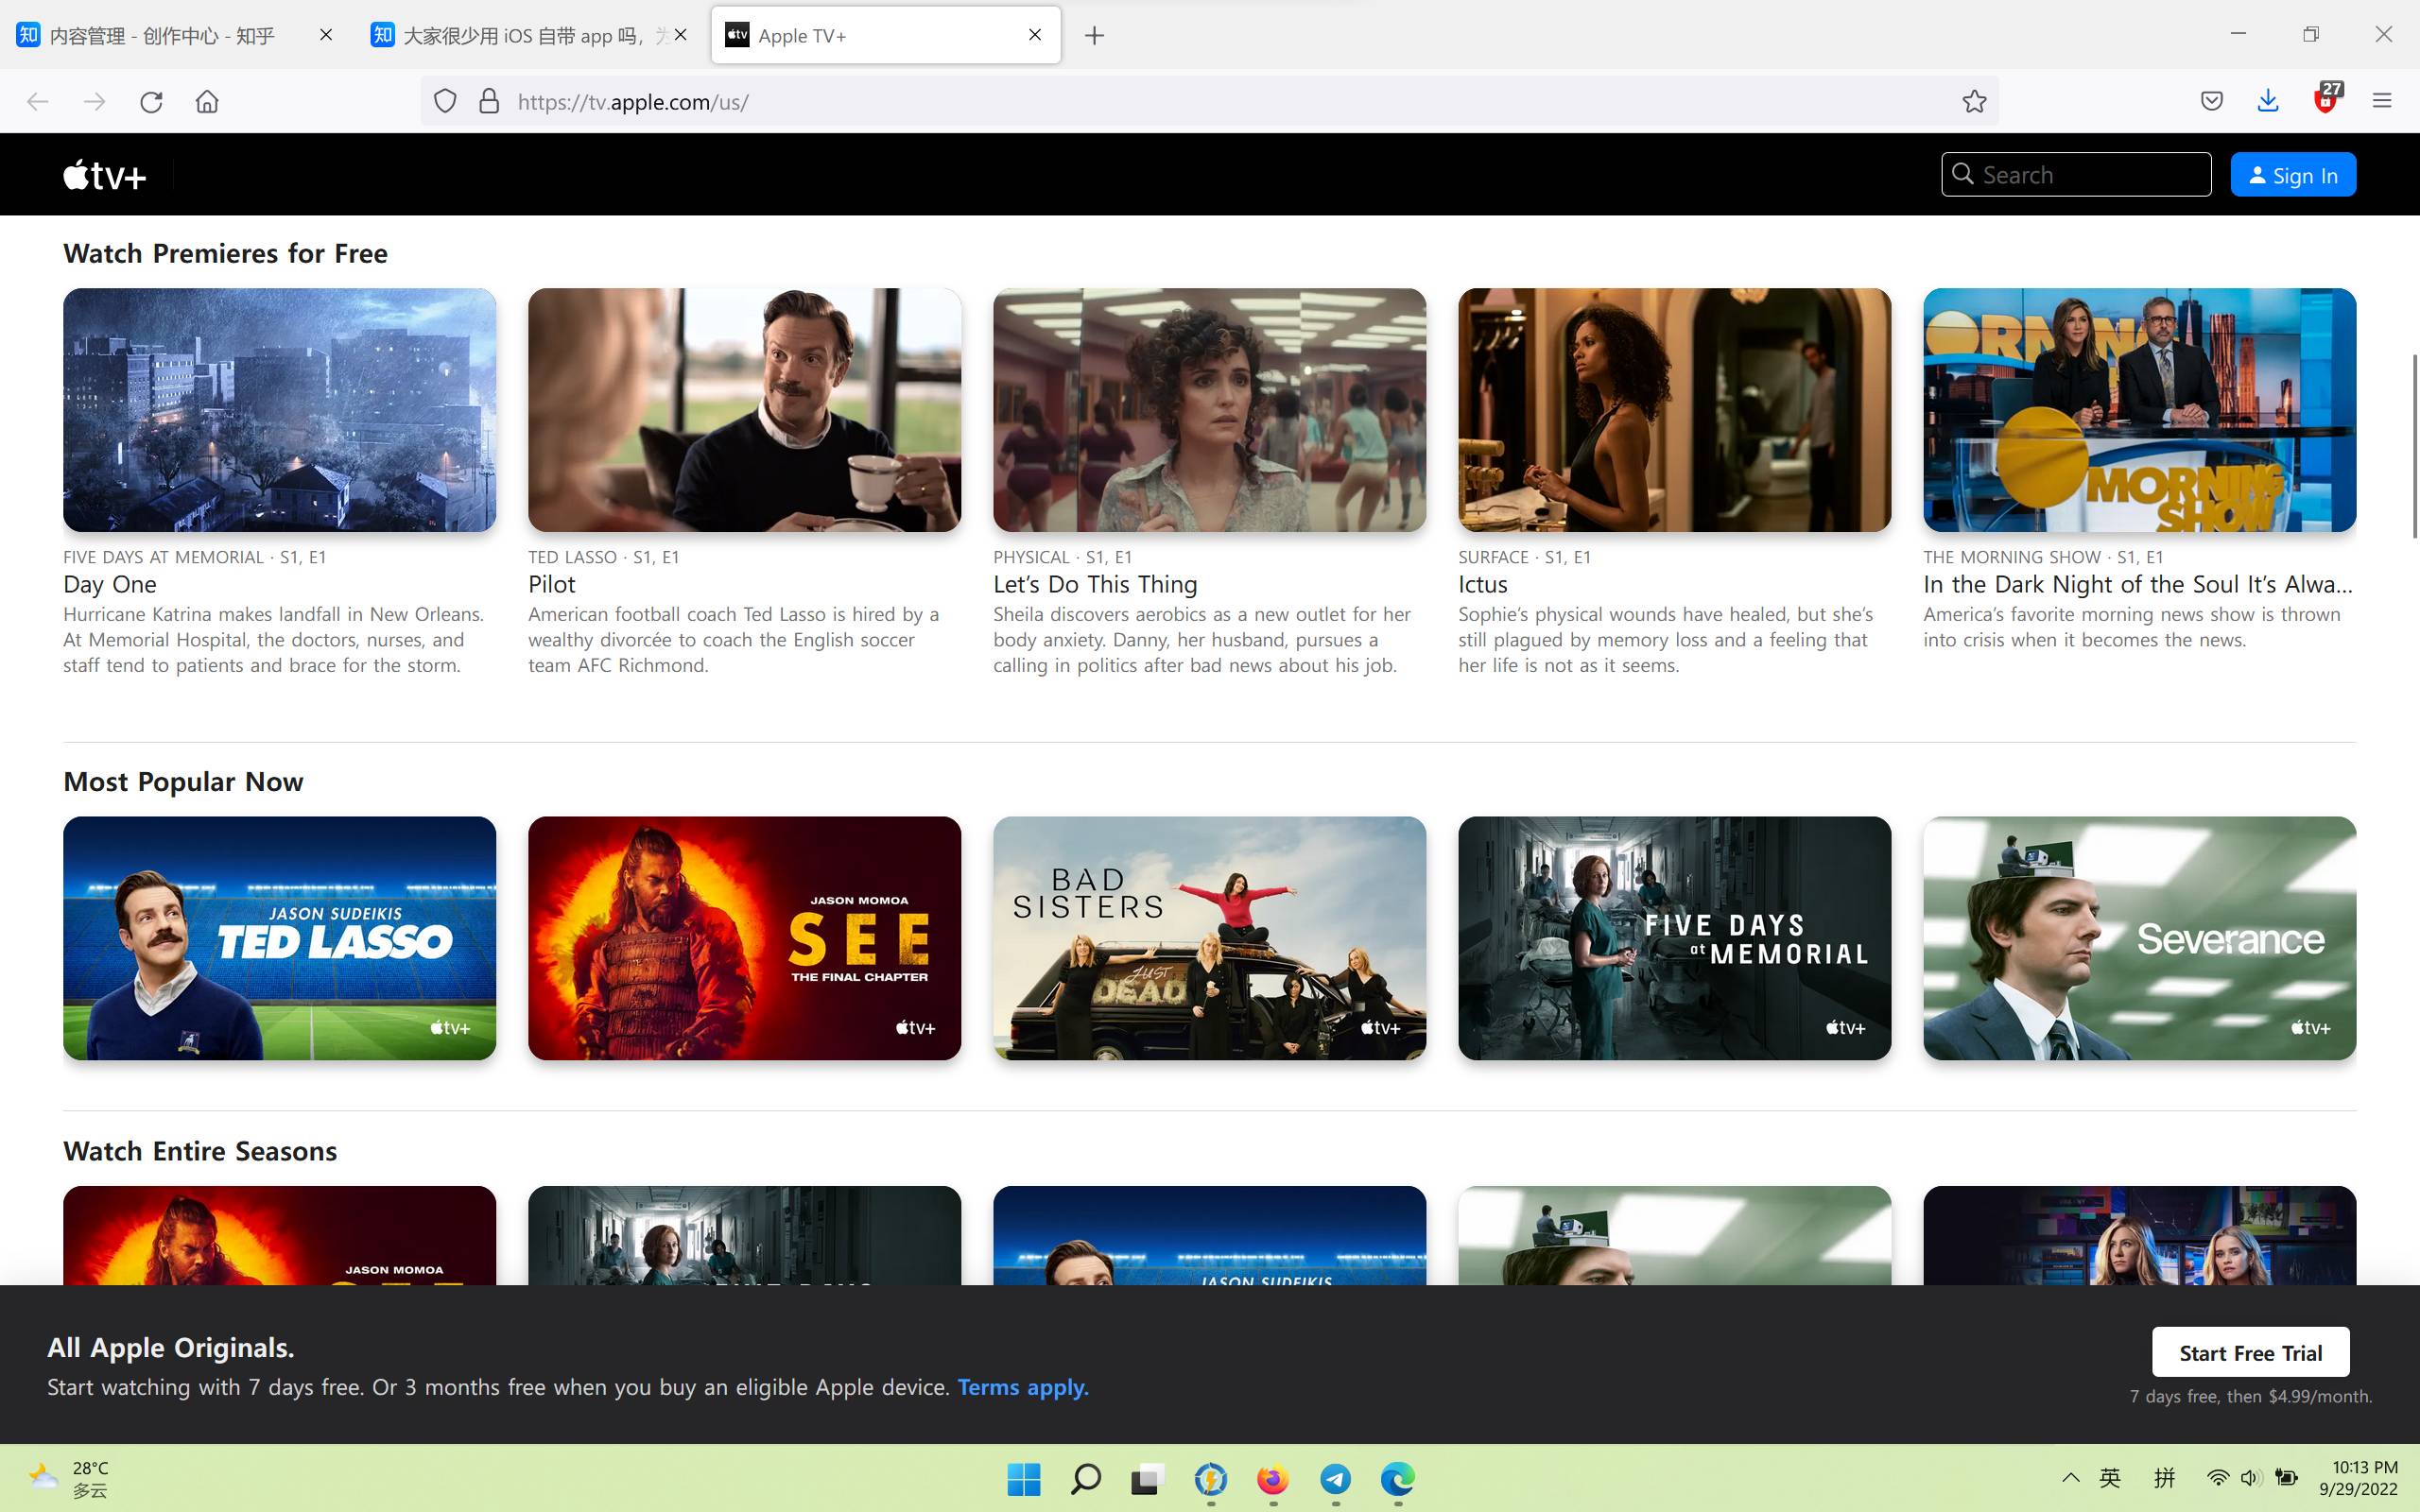Click 'In the Dark Night of the Soul' title
The height and width of the screenshot is (1512, 2420).
coord(2138,584)
